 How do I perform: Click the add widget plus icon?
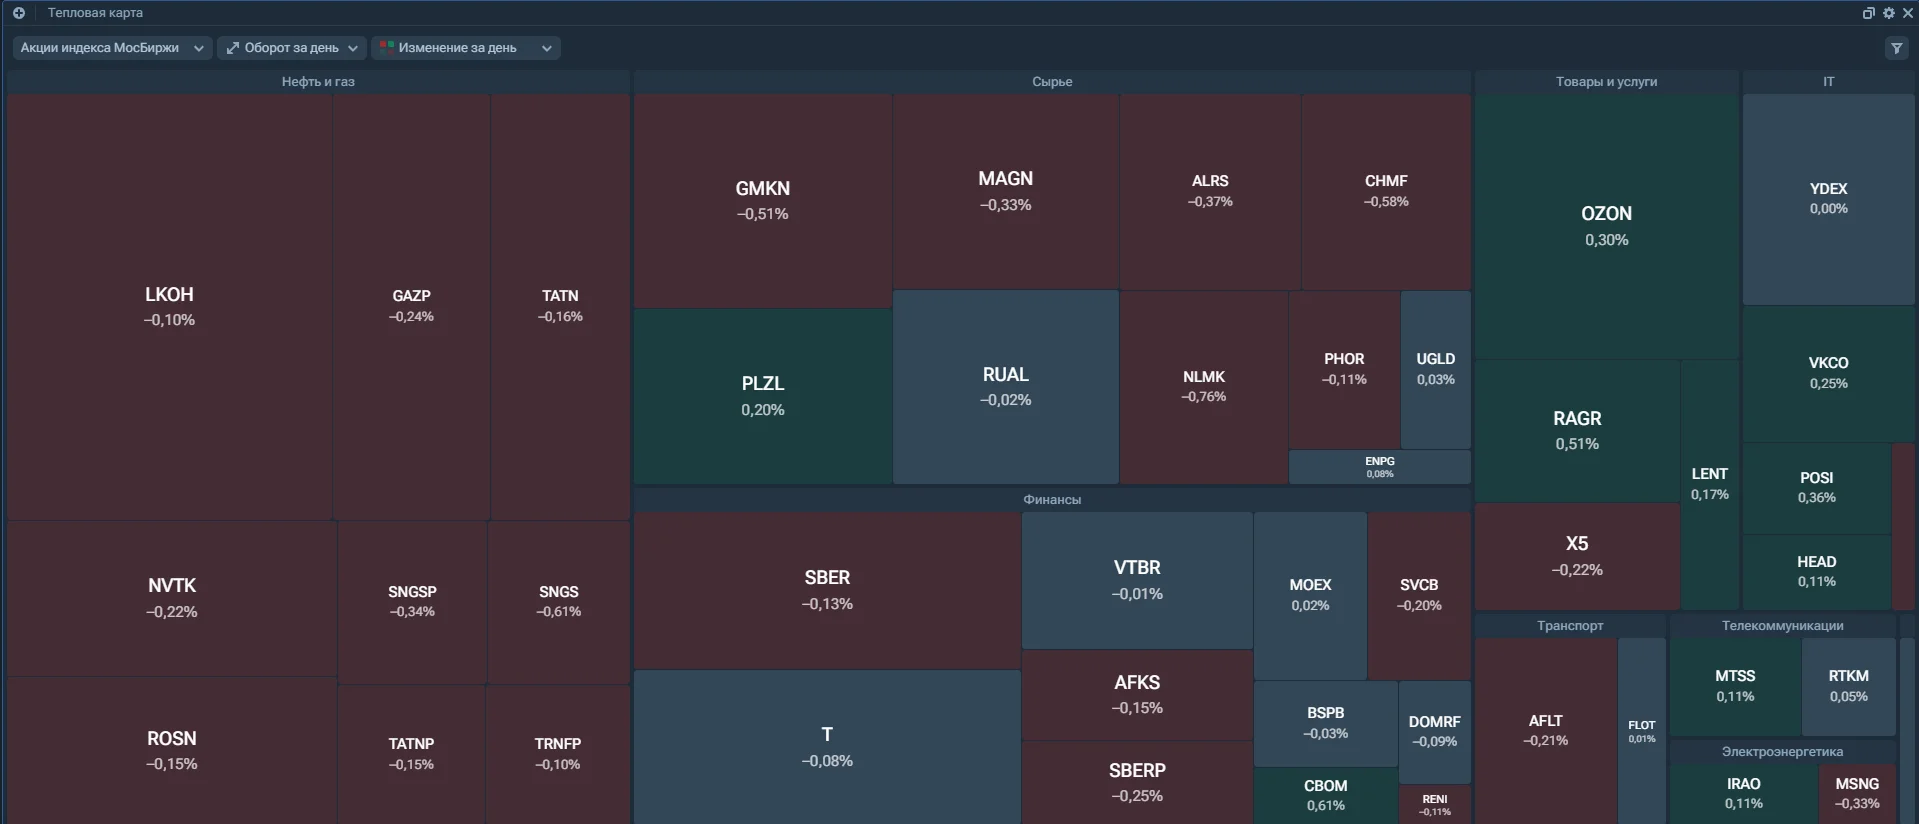(x=18, y=13)
